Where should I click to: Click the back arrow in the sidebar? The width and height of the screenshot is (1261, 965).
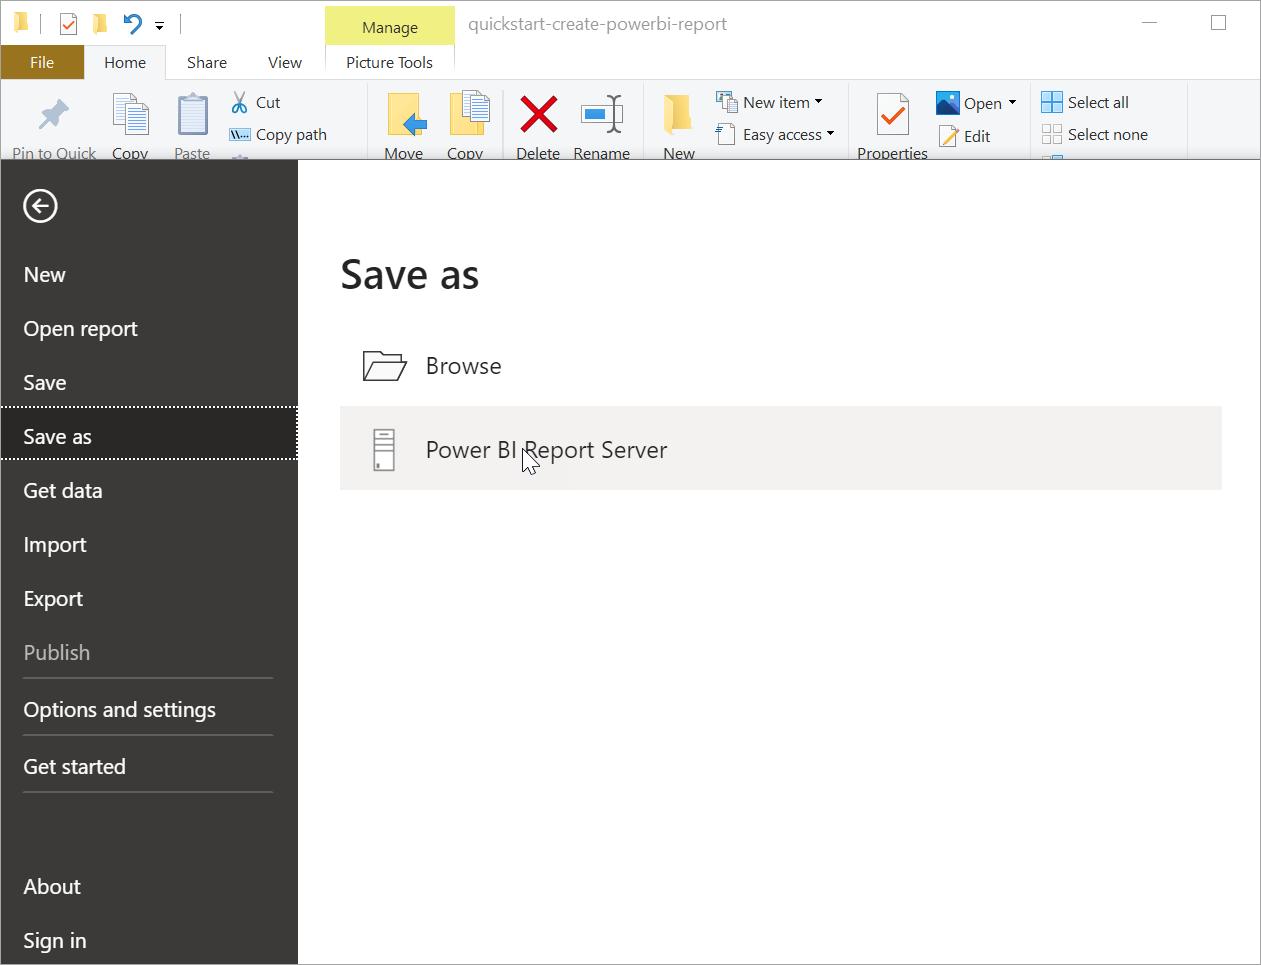click(x=40, y=206)
